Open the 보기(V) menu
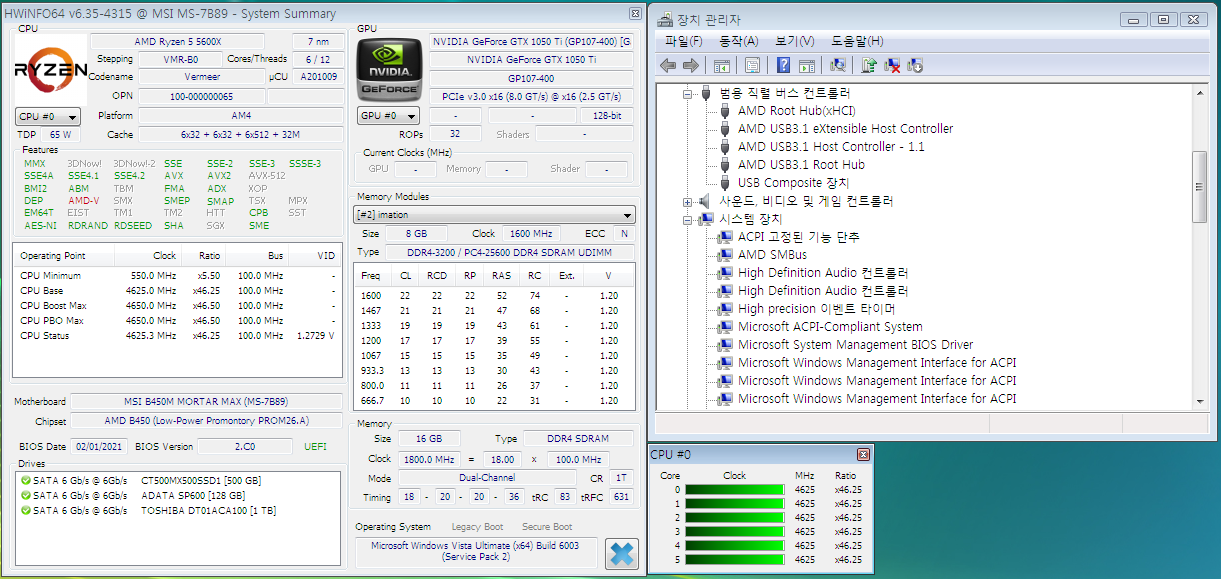 pos(794,41)
